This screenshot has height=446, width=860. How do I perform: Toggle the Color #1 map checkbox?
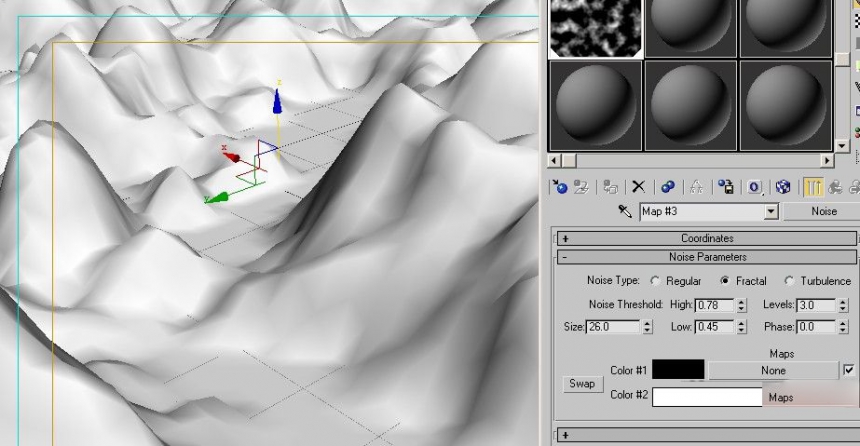(x=848, y=370)
